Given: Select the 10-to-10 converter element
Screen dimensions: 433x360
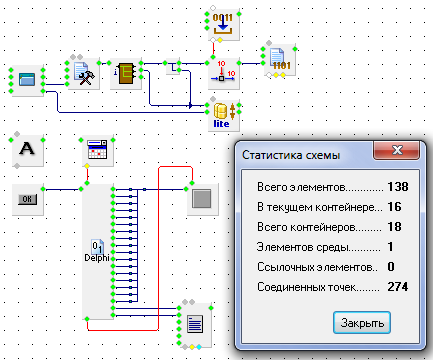Looking at the screenshot, I should [223, 73].
